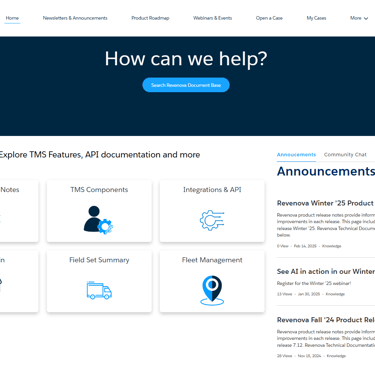Navigate to Webinars & Events
The width and height of the screenshot is (375, 366).
pos(213,18)
